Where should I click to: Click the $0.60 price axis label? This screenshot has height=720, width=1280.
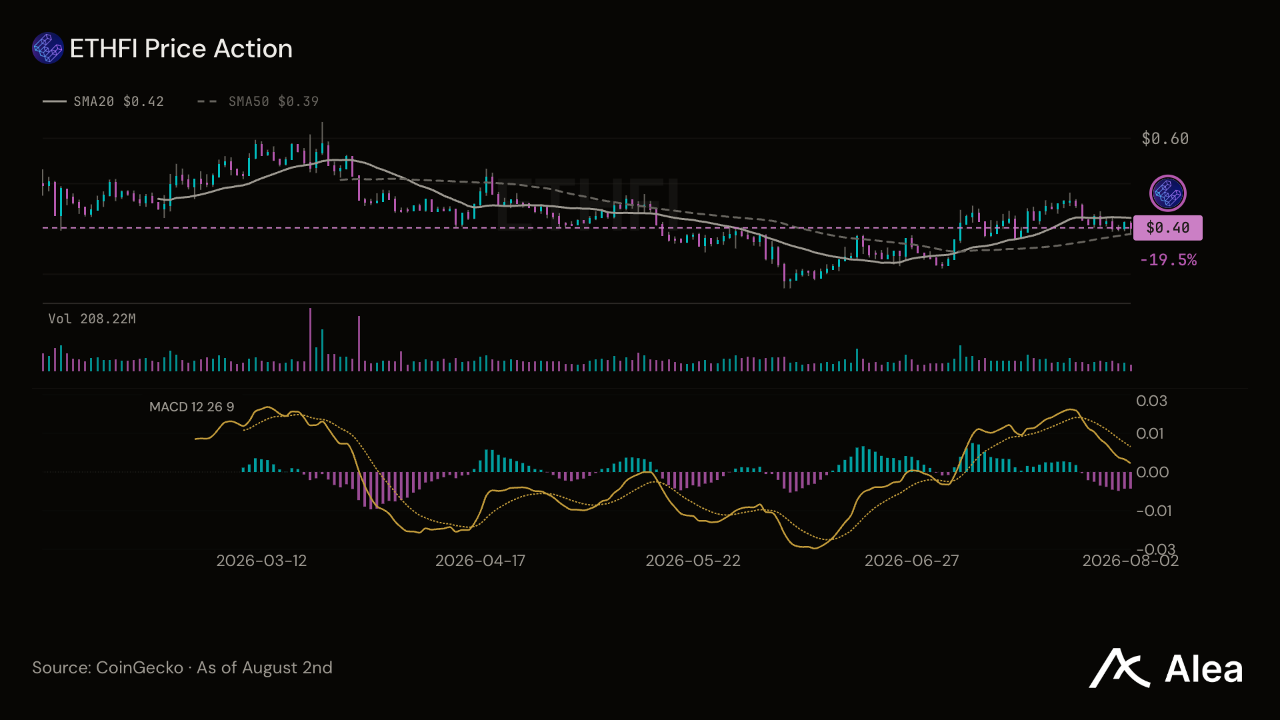tap(1165, 139)
